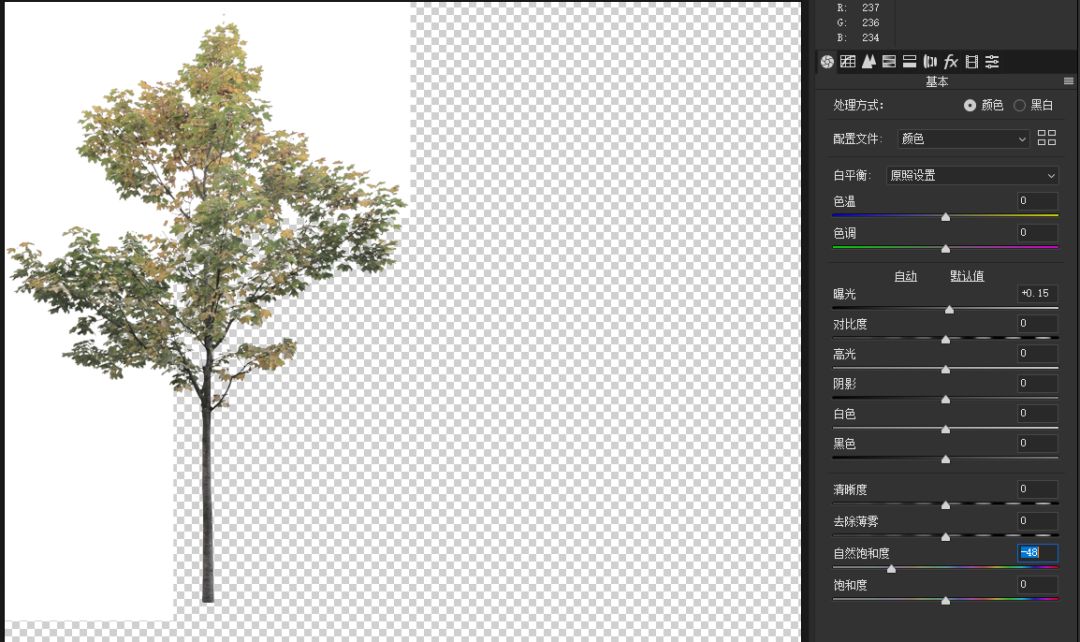Click the 饱和度 saturation value field
This screenshot has height=642, width=1080.
click(x=1037, y=584)
